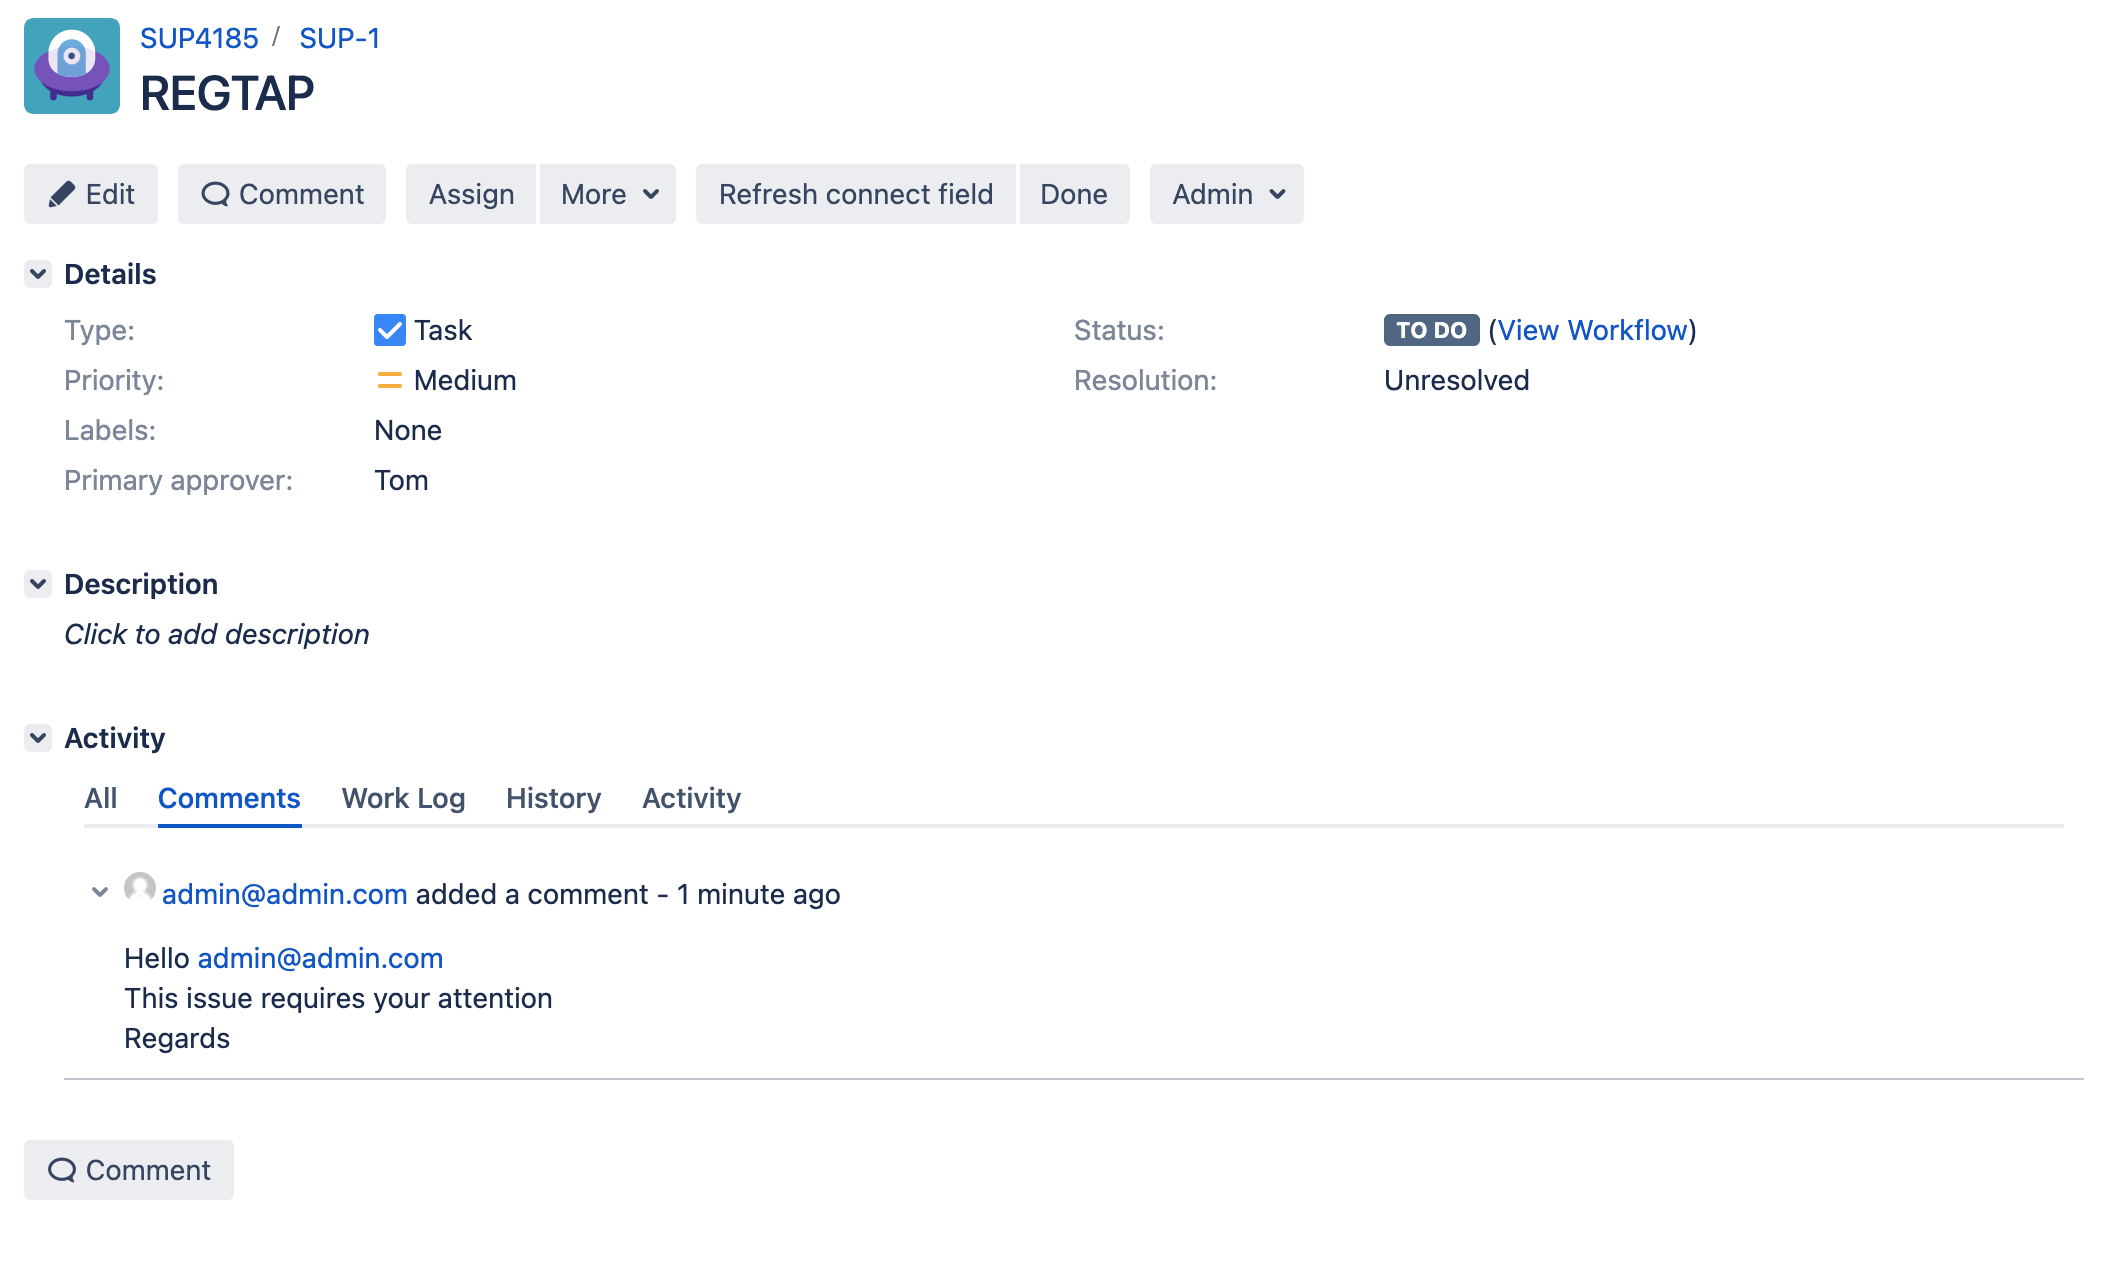Collapse the Details section
This screenshot has width=2108, height=1264.
point(38,274)
